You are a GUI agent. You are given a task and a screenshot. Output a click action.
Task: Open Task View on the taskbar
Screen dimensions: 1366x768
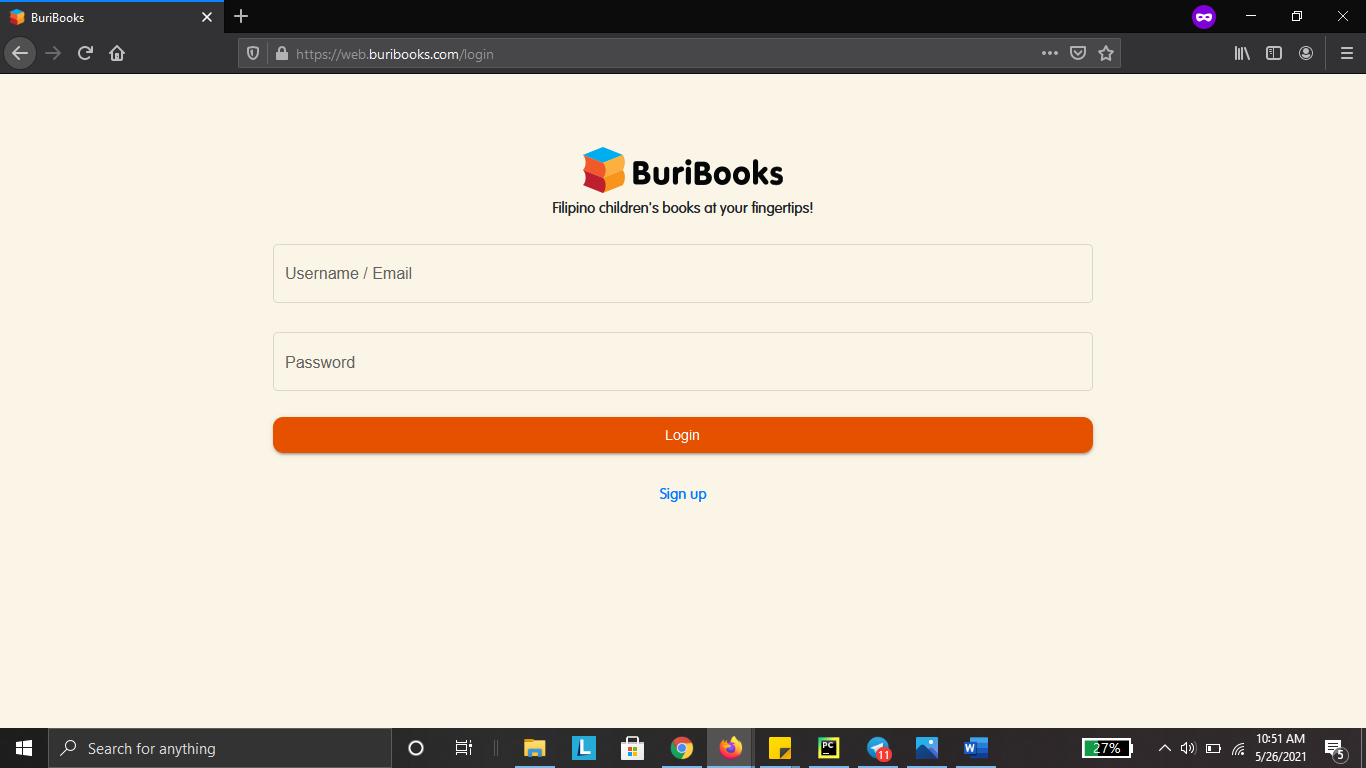pyautogui.click(x=463, y=748)
